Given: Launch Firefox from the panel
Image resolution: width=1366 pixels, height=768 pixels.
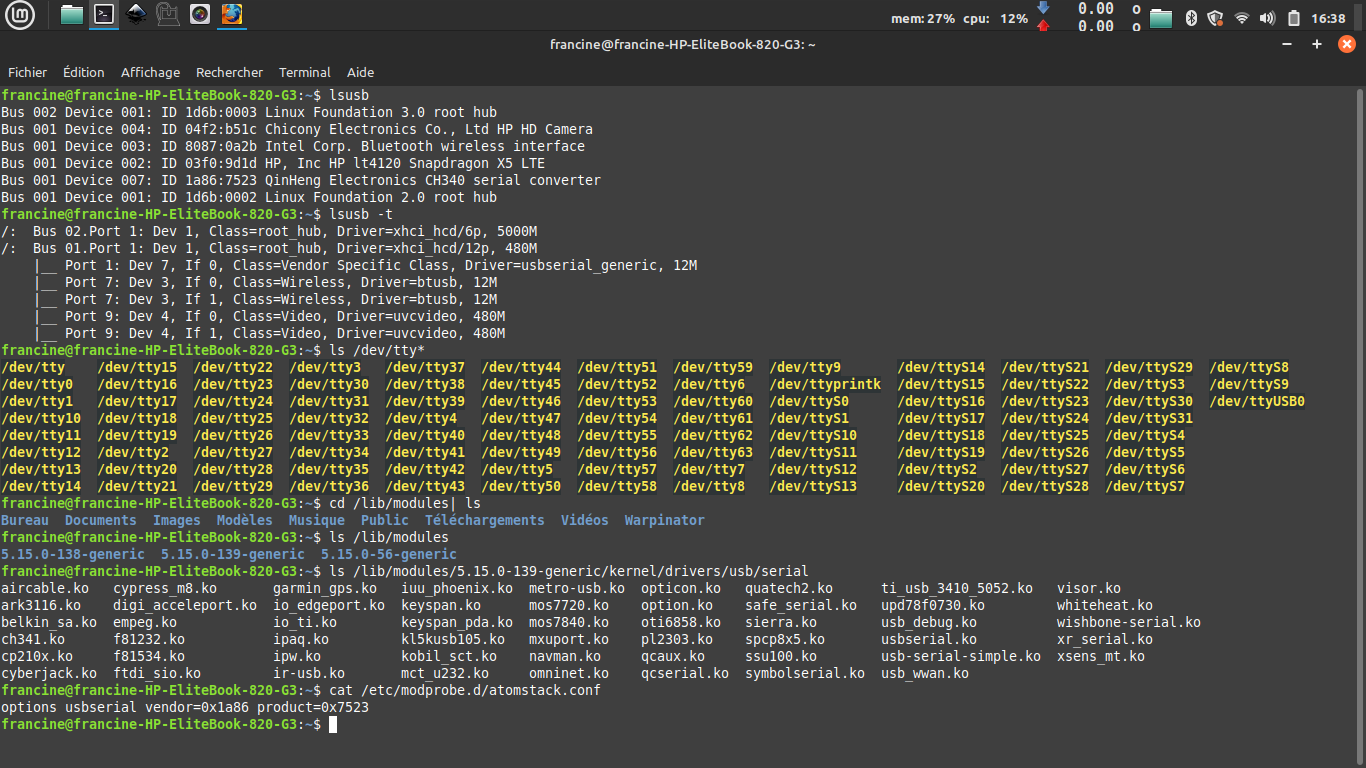Looking at the screenshot, I should [232, 15].
